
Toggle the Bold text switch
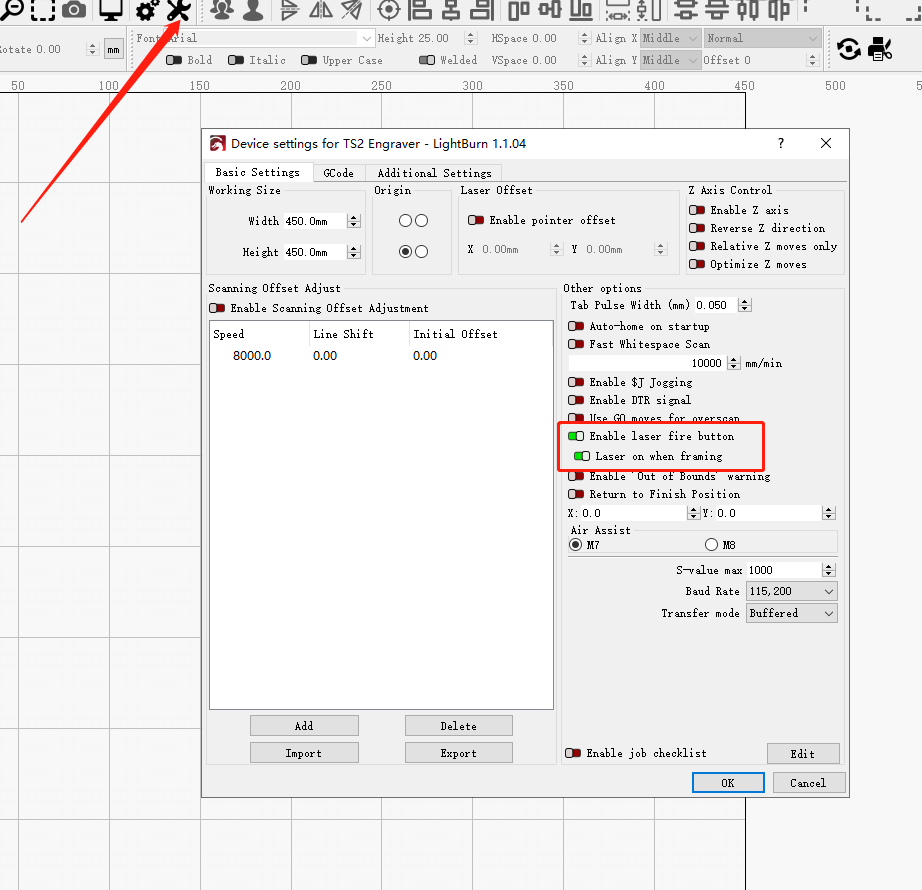pyautogui.click(x=174, y=60)
